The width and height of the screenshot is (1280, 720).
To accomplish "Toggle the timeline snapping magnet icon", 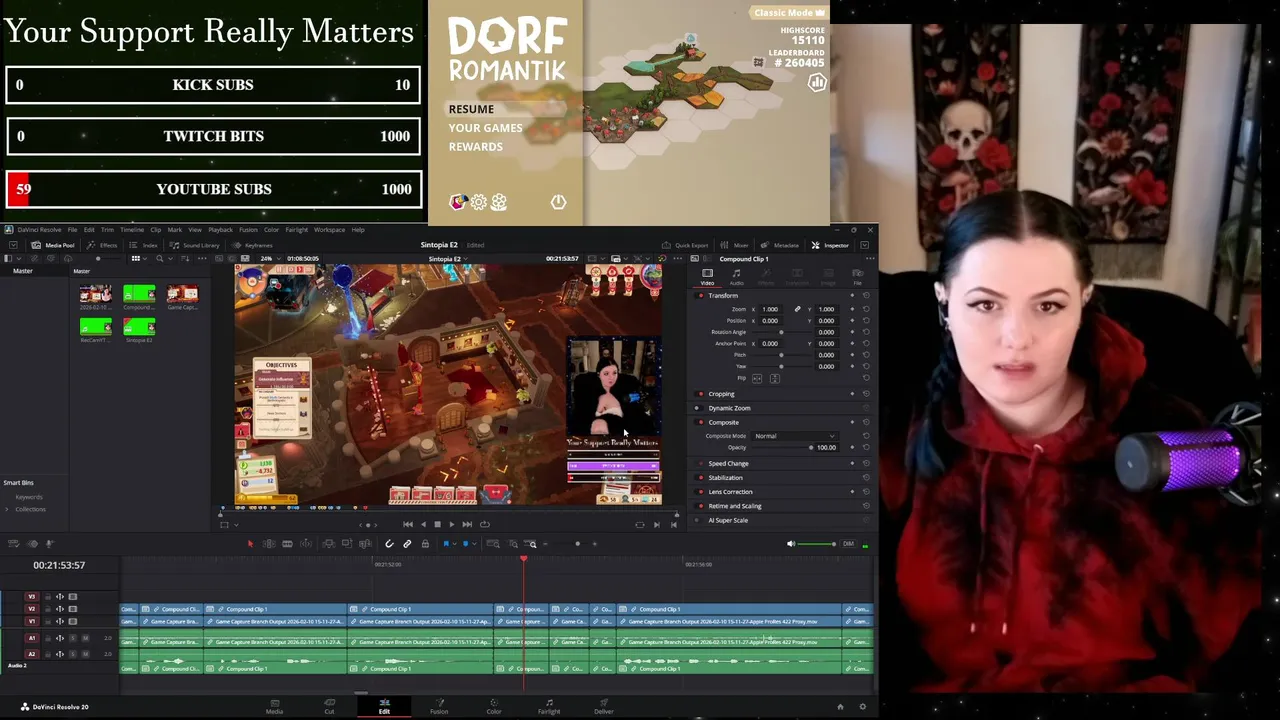I will coord(389,544).
